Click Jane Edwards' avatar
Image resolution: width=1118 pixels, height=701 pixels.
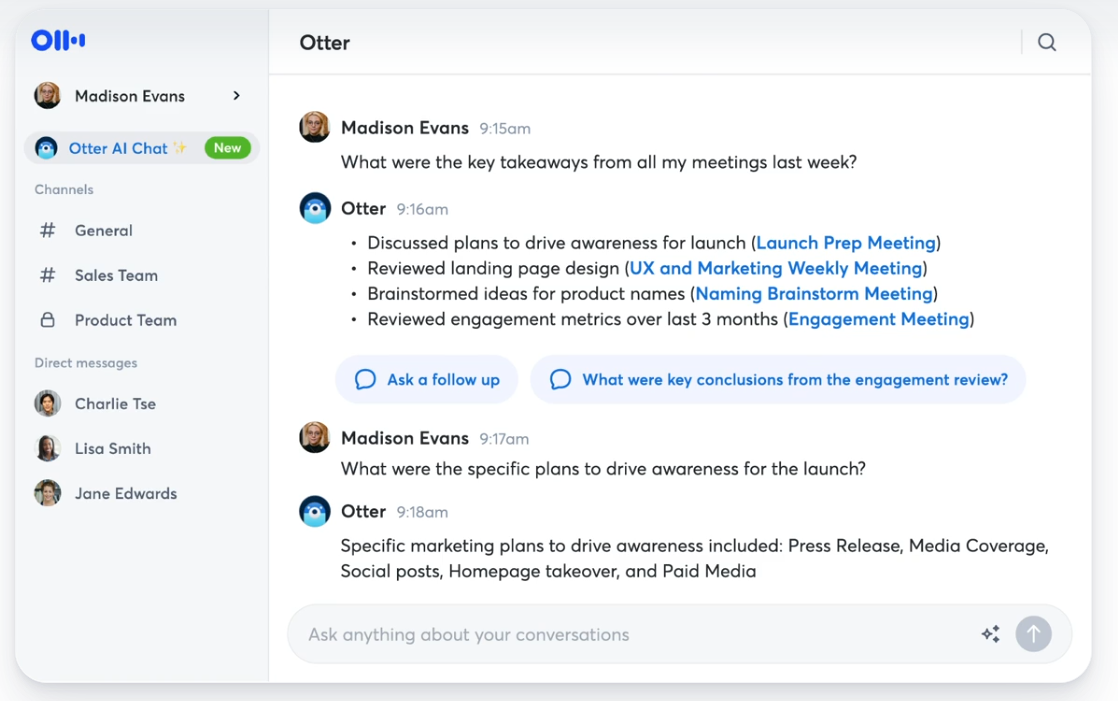48,493
